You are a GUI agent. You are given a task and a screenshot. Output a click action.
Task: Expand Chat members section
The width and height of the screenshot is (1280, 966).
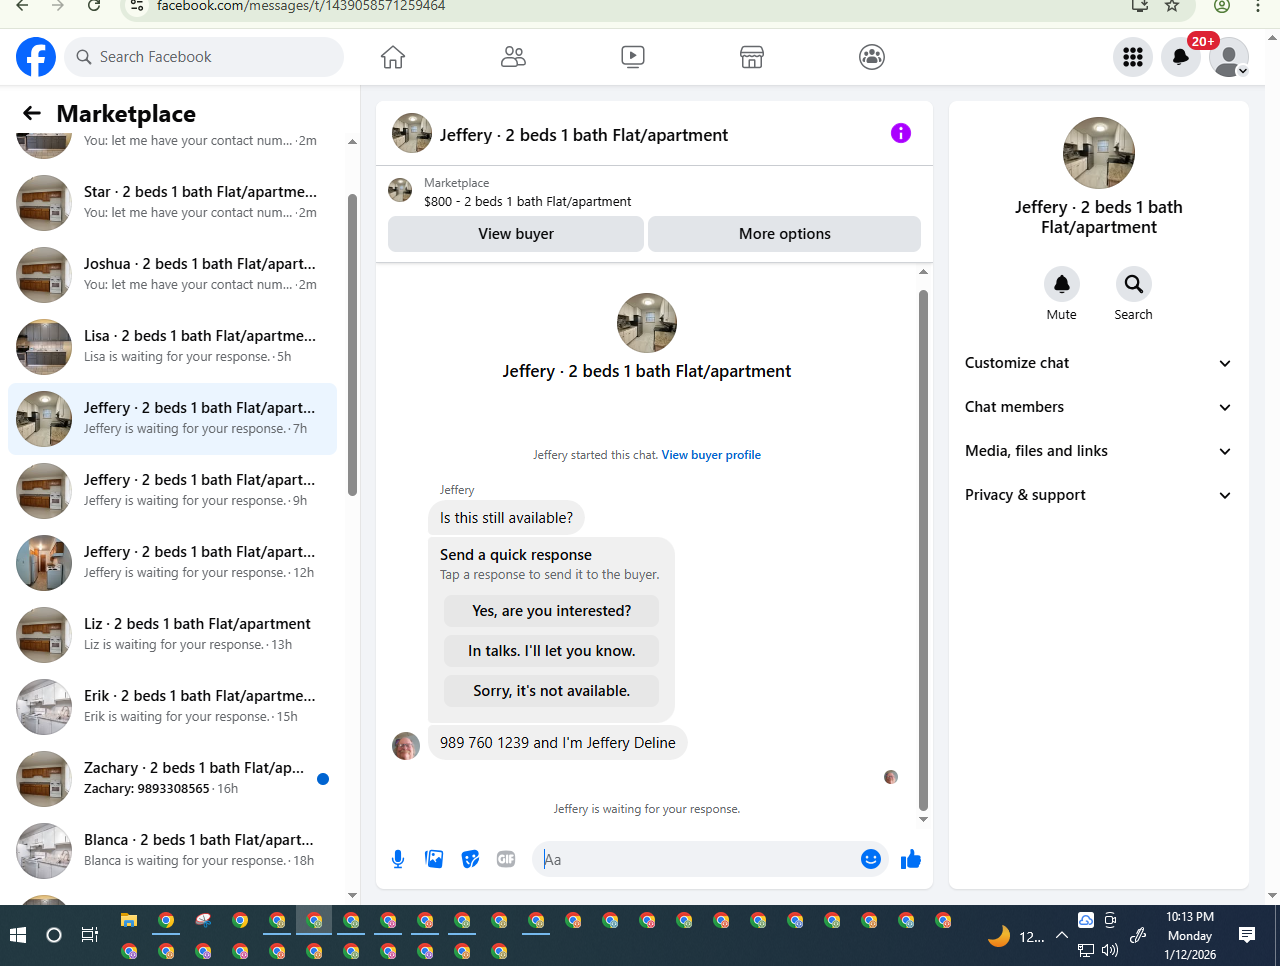click(1098, 407)
